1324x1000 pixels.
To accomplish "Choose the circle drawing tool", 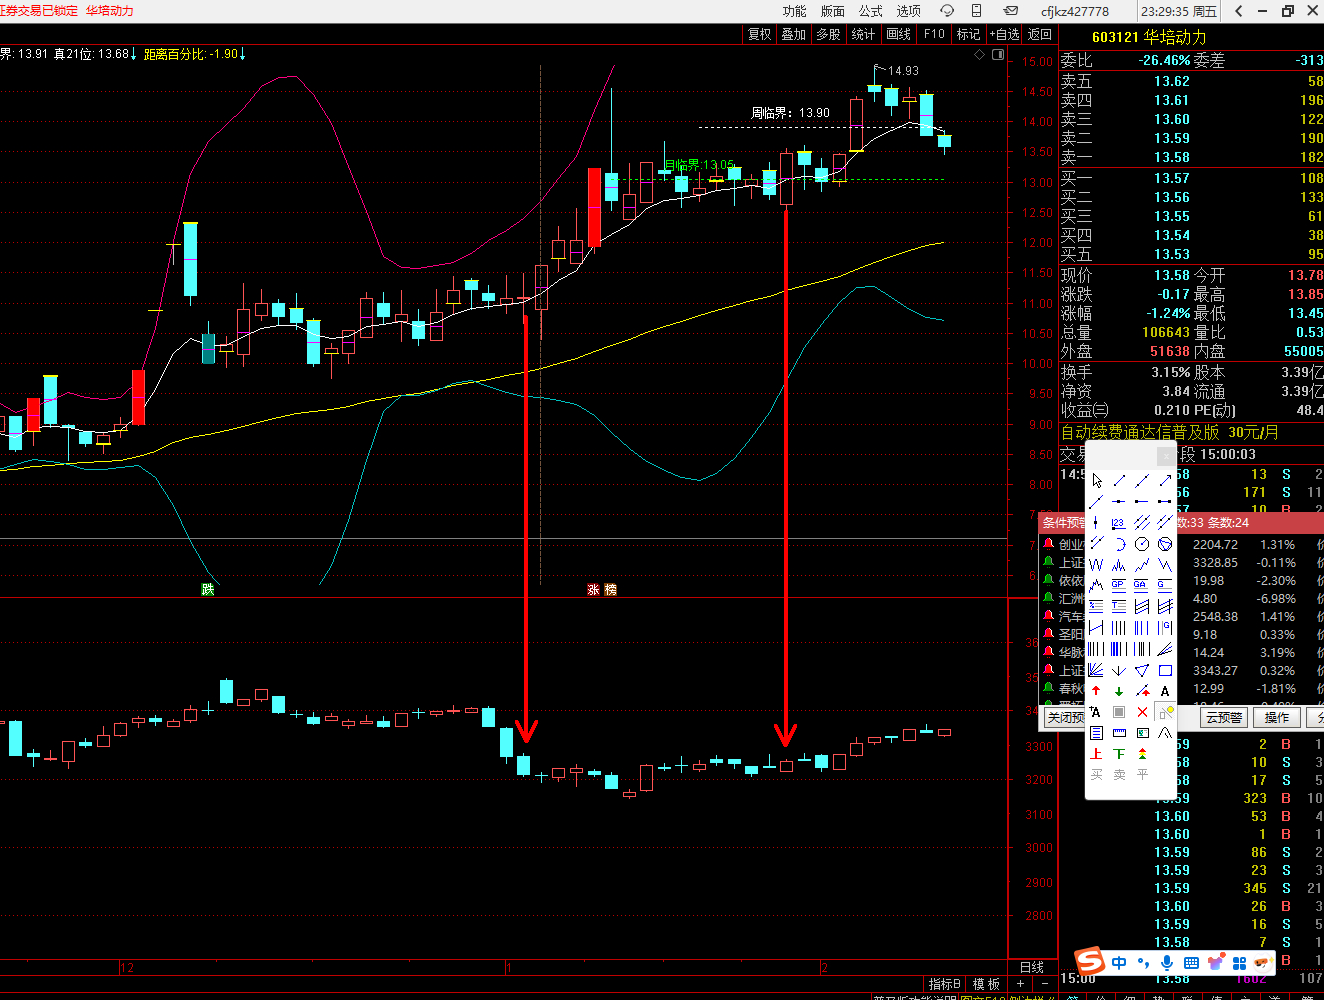I will click(x=1142, y=544).
